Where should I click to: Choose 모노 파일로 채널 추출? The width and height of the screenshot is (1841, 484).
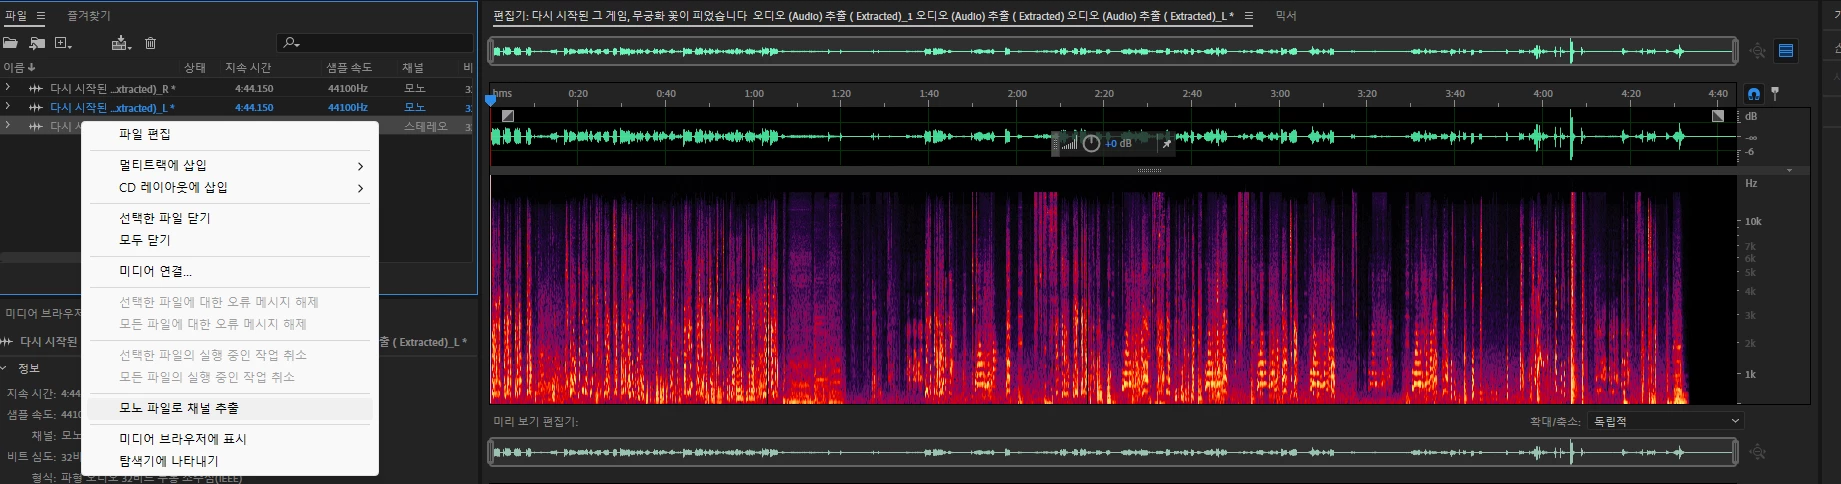point(230,408)
